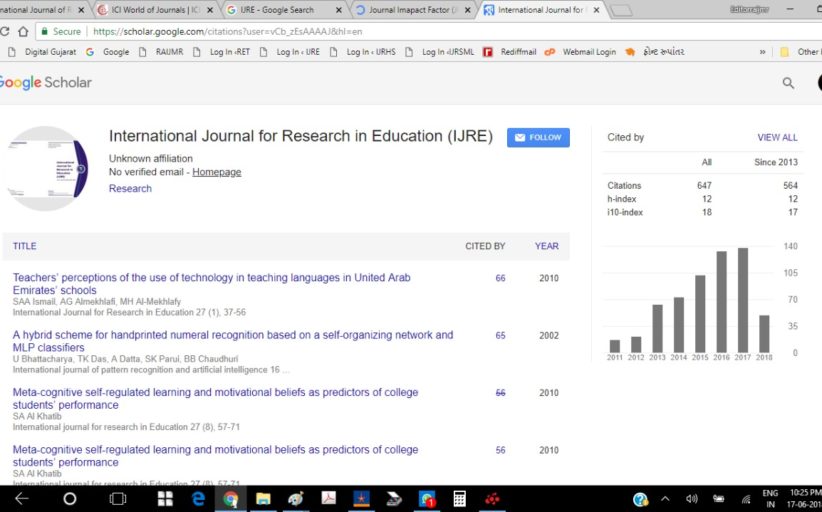
Task: Open citation count 66 for first article
Action: tap(500, 278)
